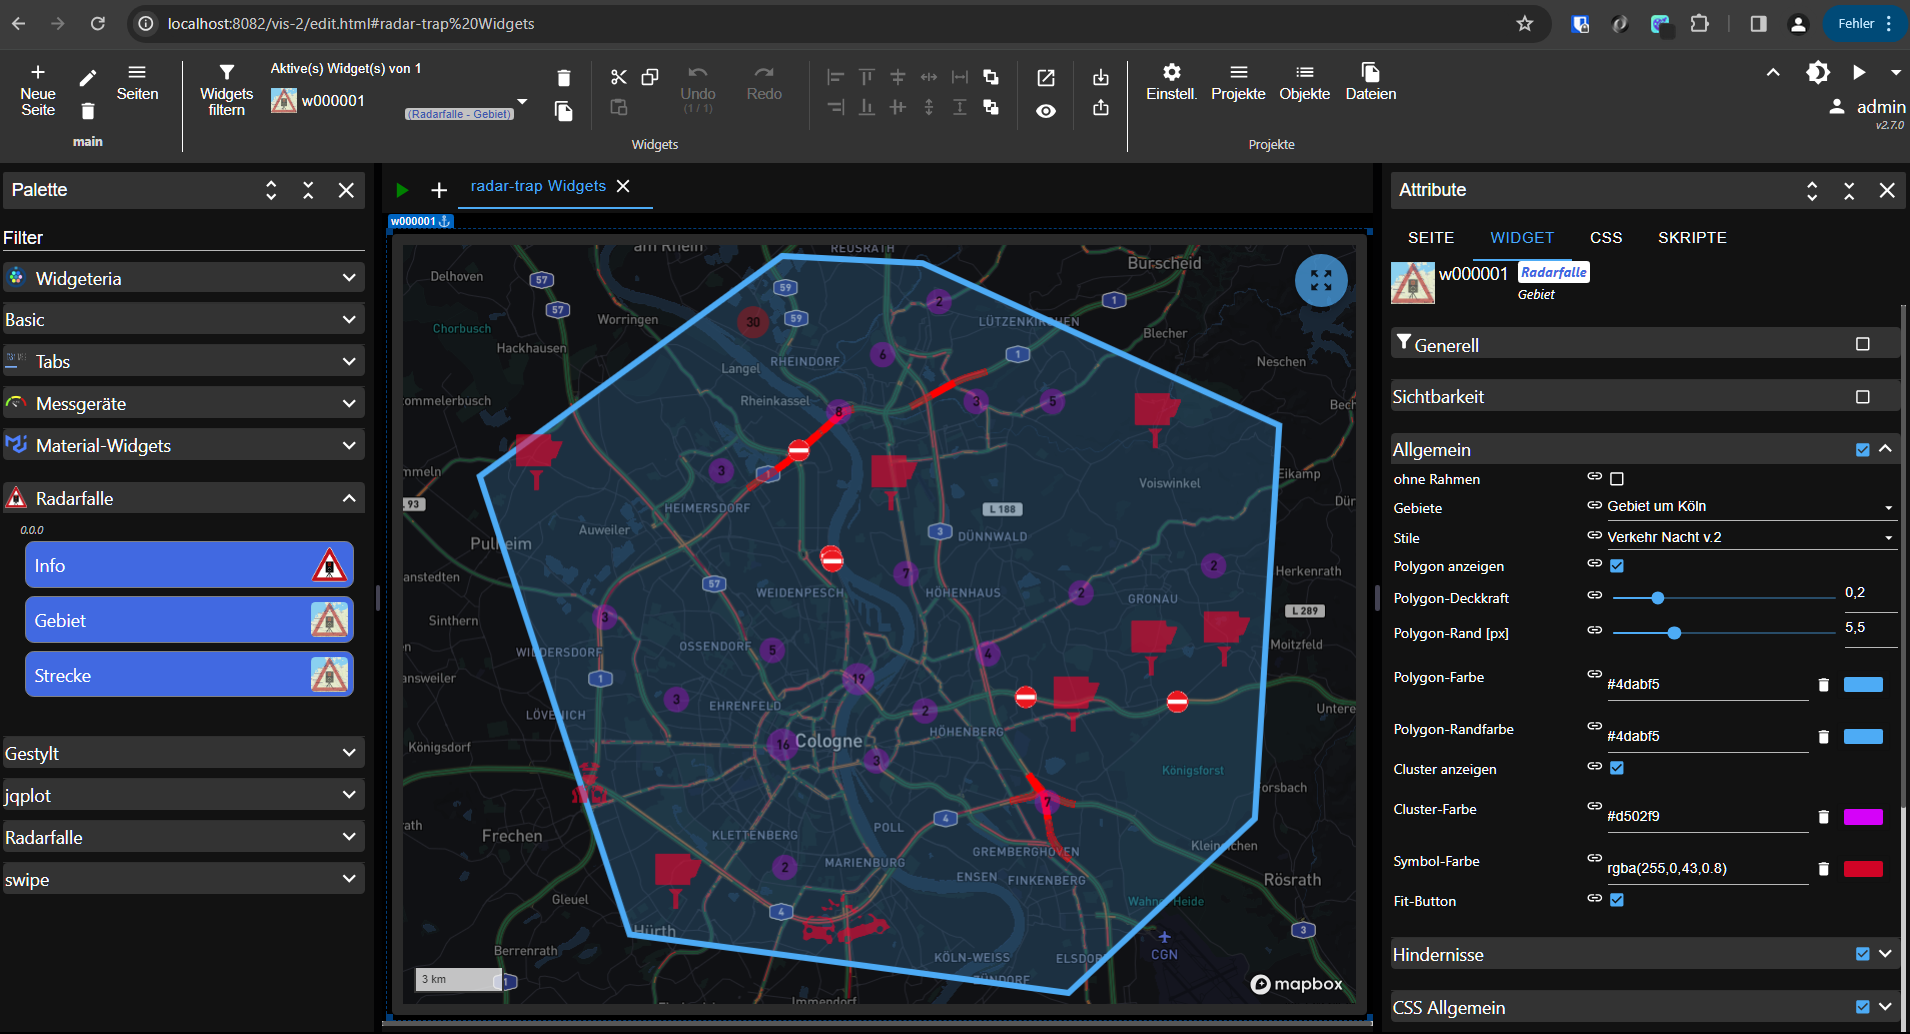Image resolution: width=1910 pixels, height=1034 pixels.
Task: Expand the Messgeräte palette group
Action: pos(183,403)
